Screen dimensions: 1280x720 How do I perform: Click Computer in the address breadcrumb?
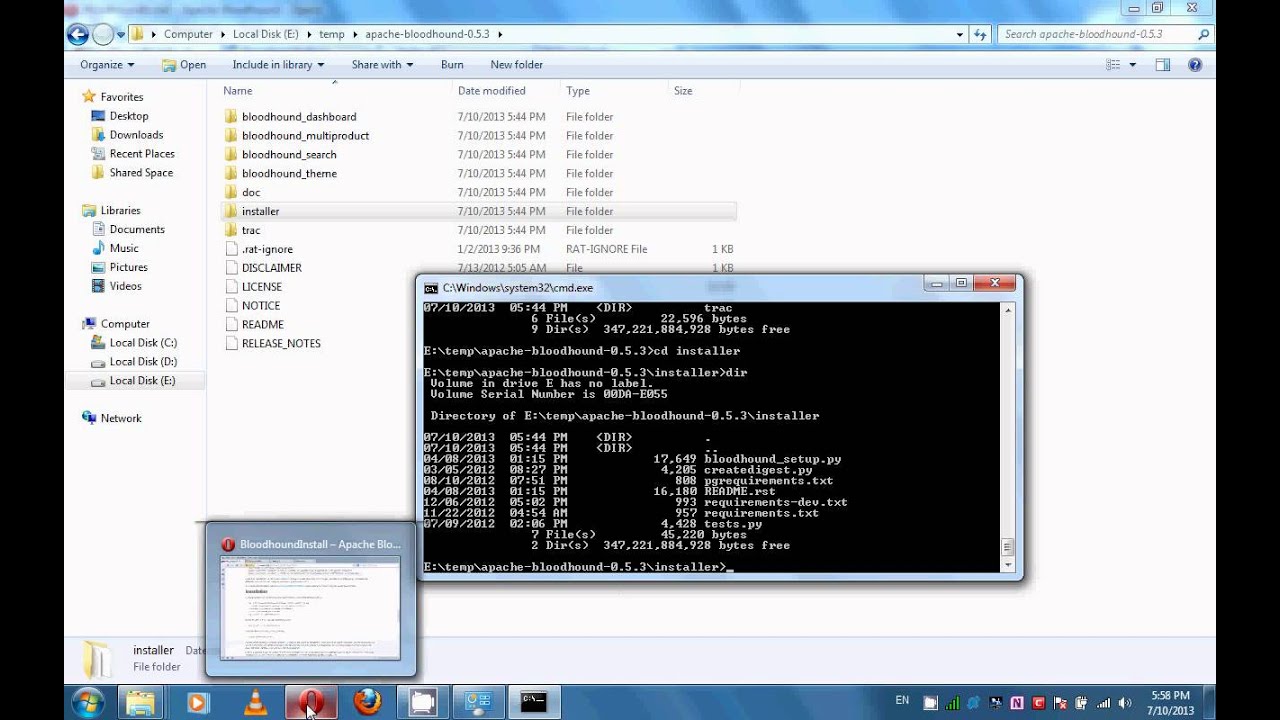click(x=188, y=34)
